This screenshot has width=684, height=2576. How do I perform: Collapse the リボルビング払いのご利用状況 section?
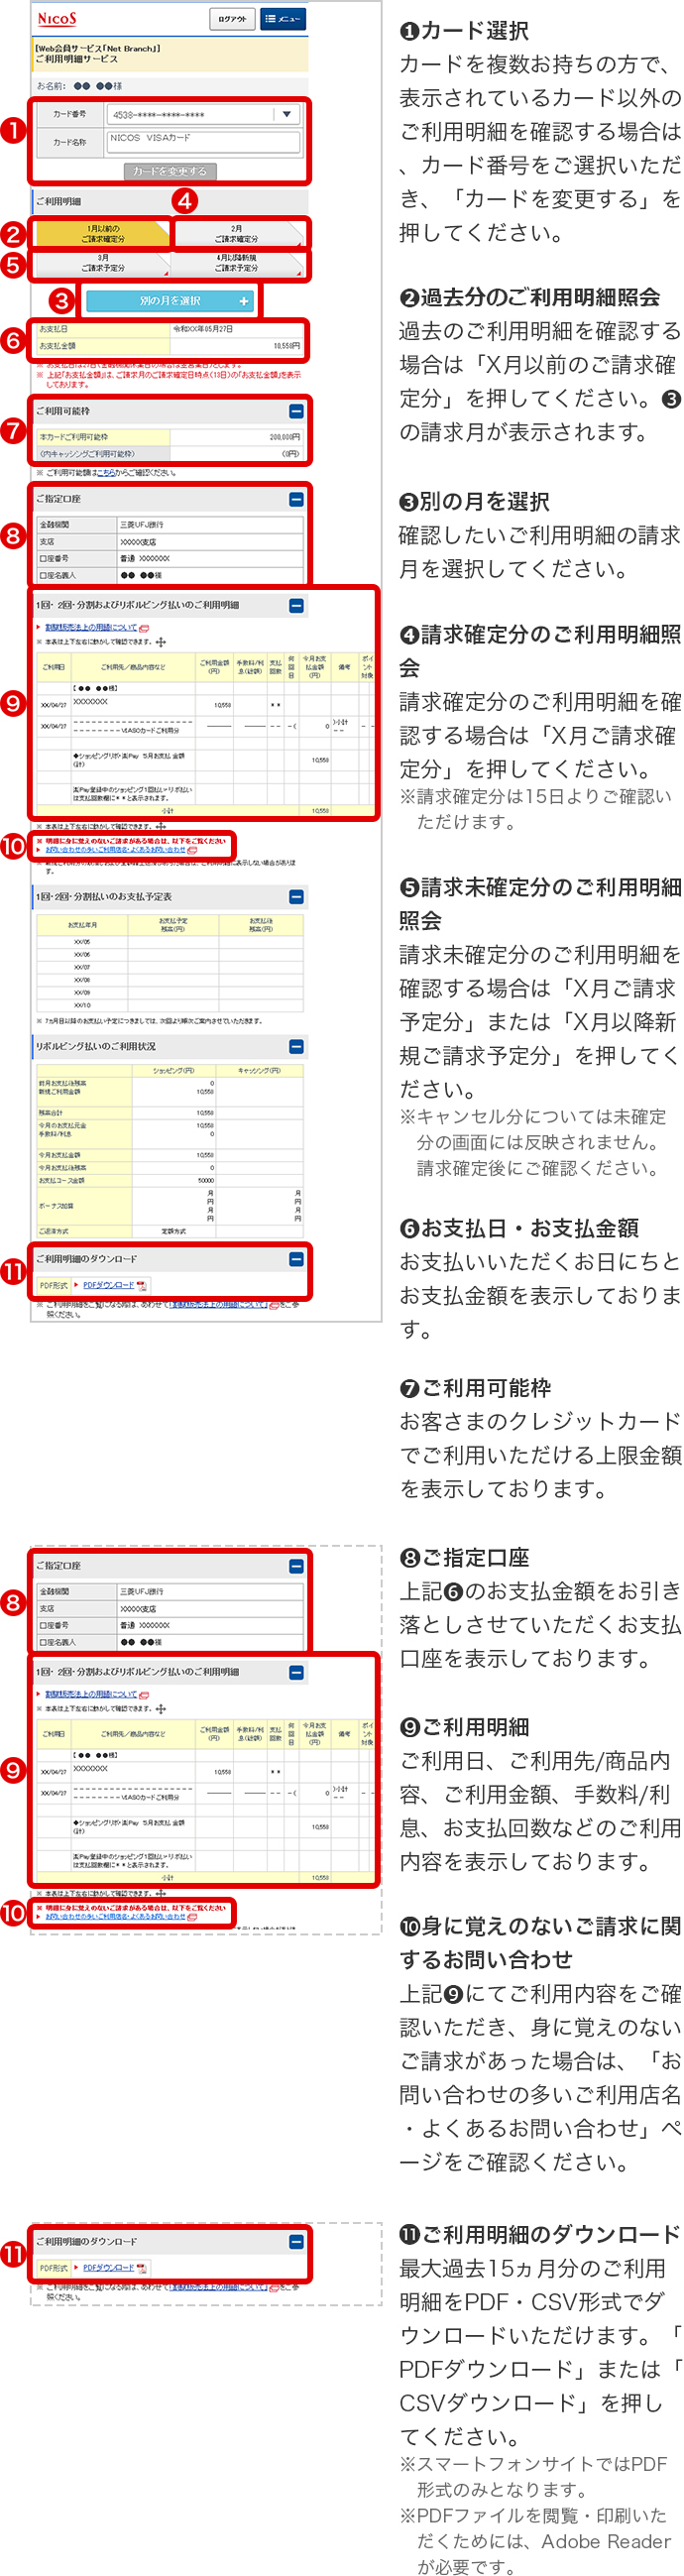click(x=296, y=1046)
